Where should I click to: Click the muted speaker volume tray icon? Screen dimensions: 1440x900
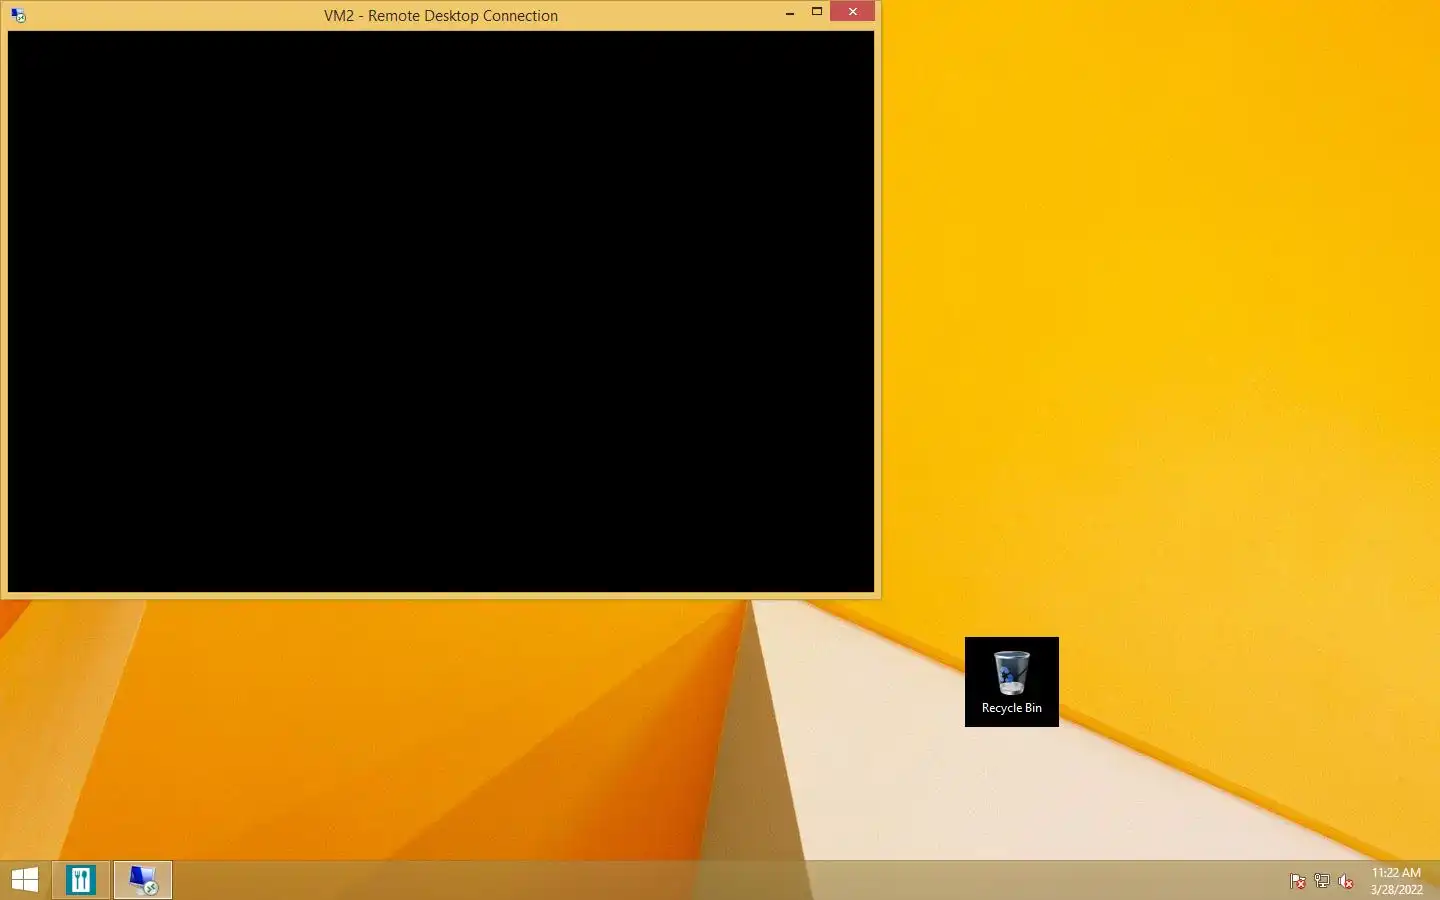coord(1346,881)
